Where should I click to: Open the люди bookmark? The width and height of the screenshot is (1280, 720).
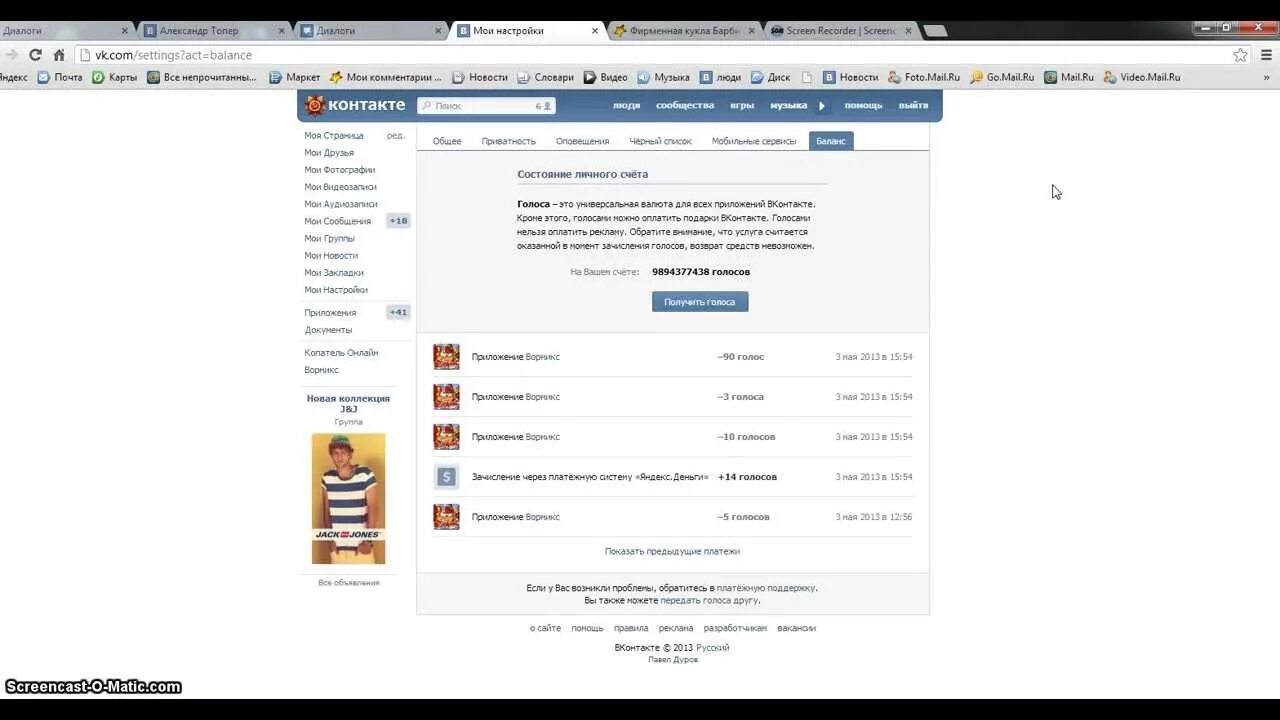[x=720, y=77]
